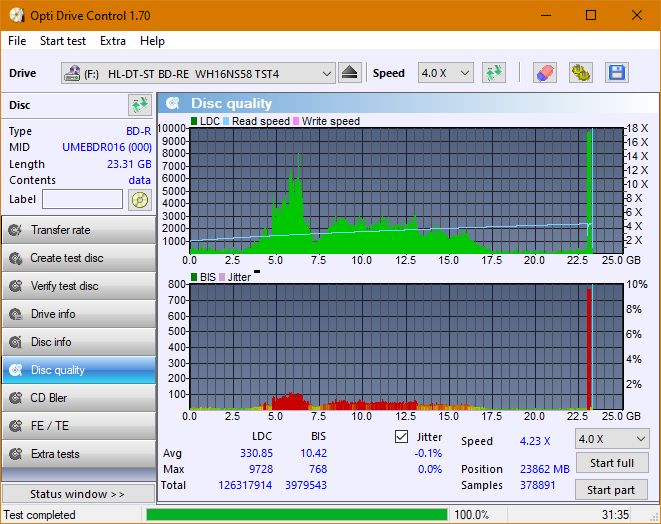This screenshot has width=661, height=524.
Task: Click the Samples value 378891
Action: [x=537, y=485]
